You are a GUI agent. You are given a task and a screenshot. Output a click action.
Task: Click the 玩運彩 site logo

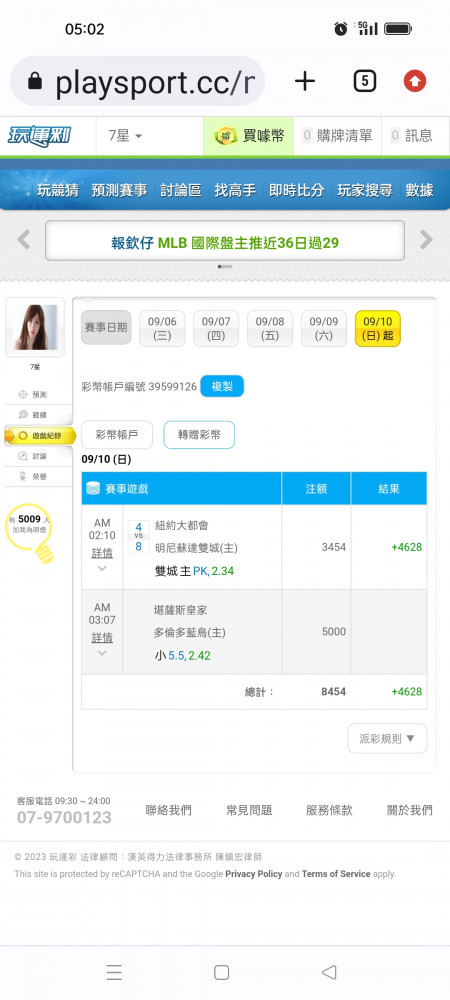click(40, 136)
